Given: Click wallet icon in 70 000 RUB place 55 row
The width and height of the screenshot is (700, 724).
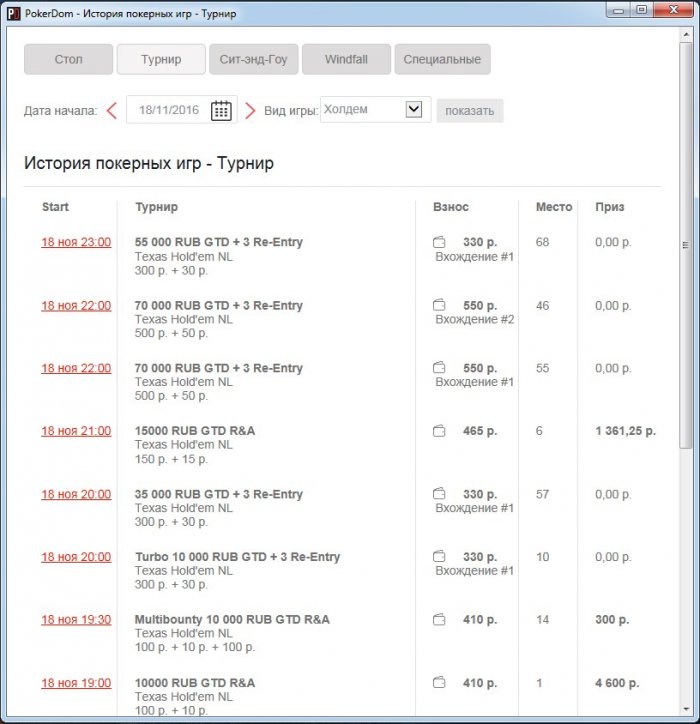Looking at the screenshot, I should (439, 368).
